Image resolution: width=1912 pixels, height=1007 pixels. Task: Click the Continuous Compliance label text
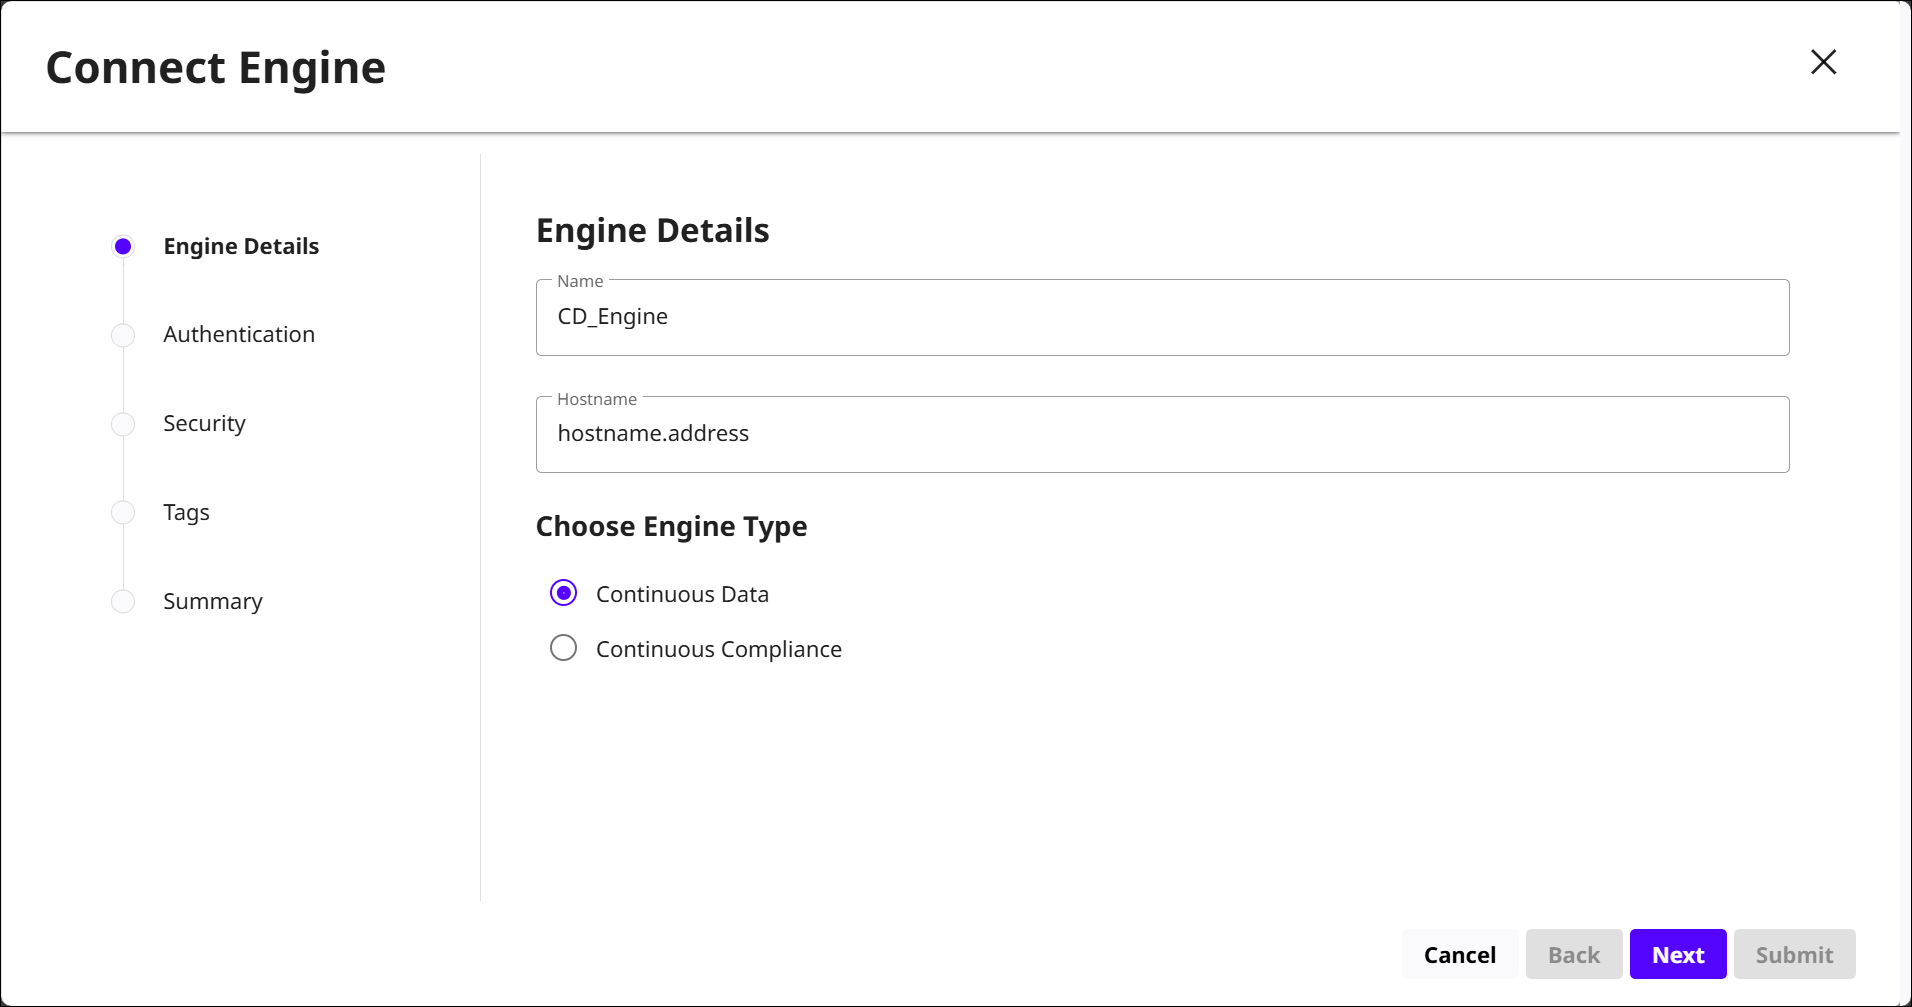coord(718,649)
